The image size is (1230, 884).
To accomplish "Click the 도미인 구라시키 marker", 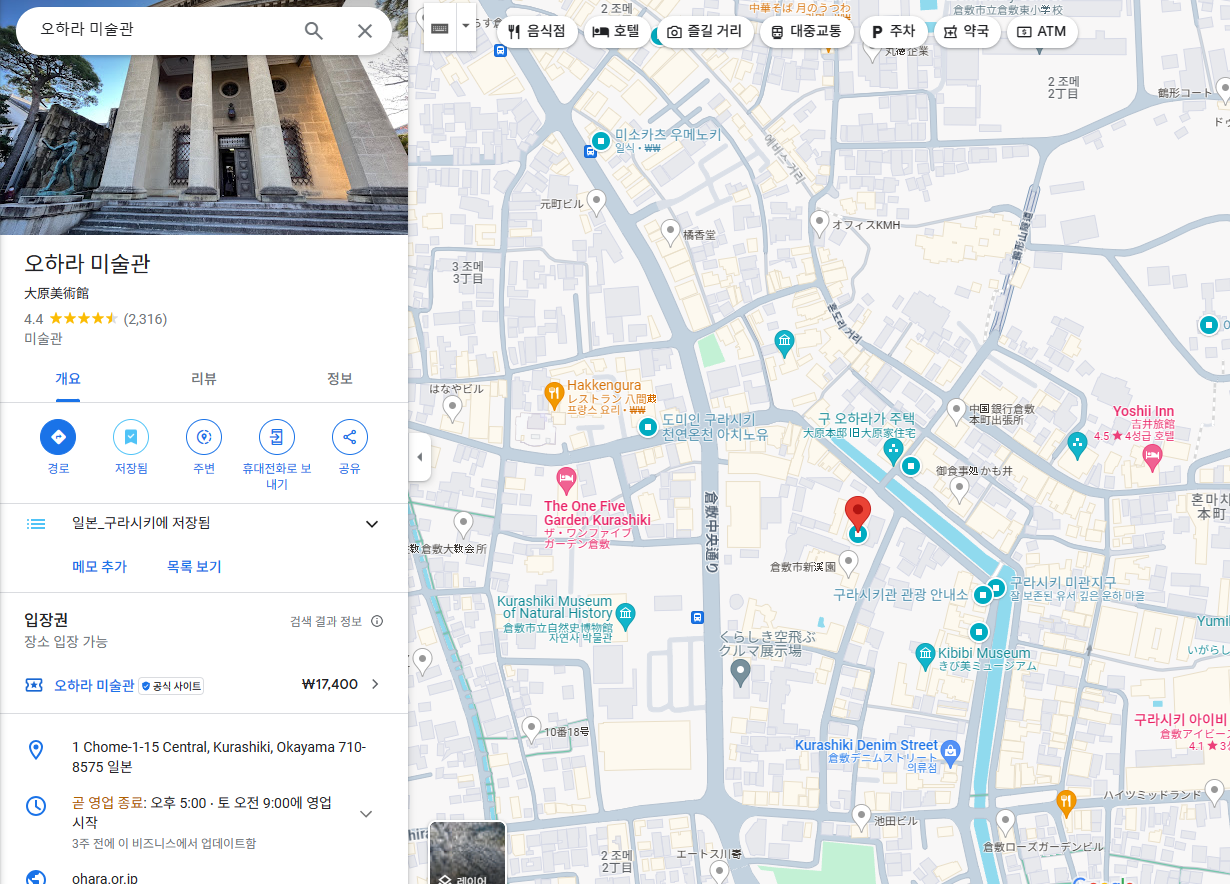I will click(x=648, y=428).
